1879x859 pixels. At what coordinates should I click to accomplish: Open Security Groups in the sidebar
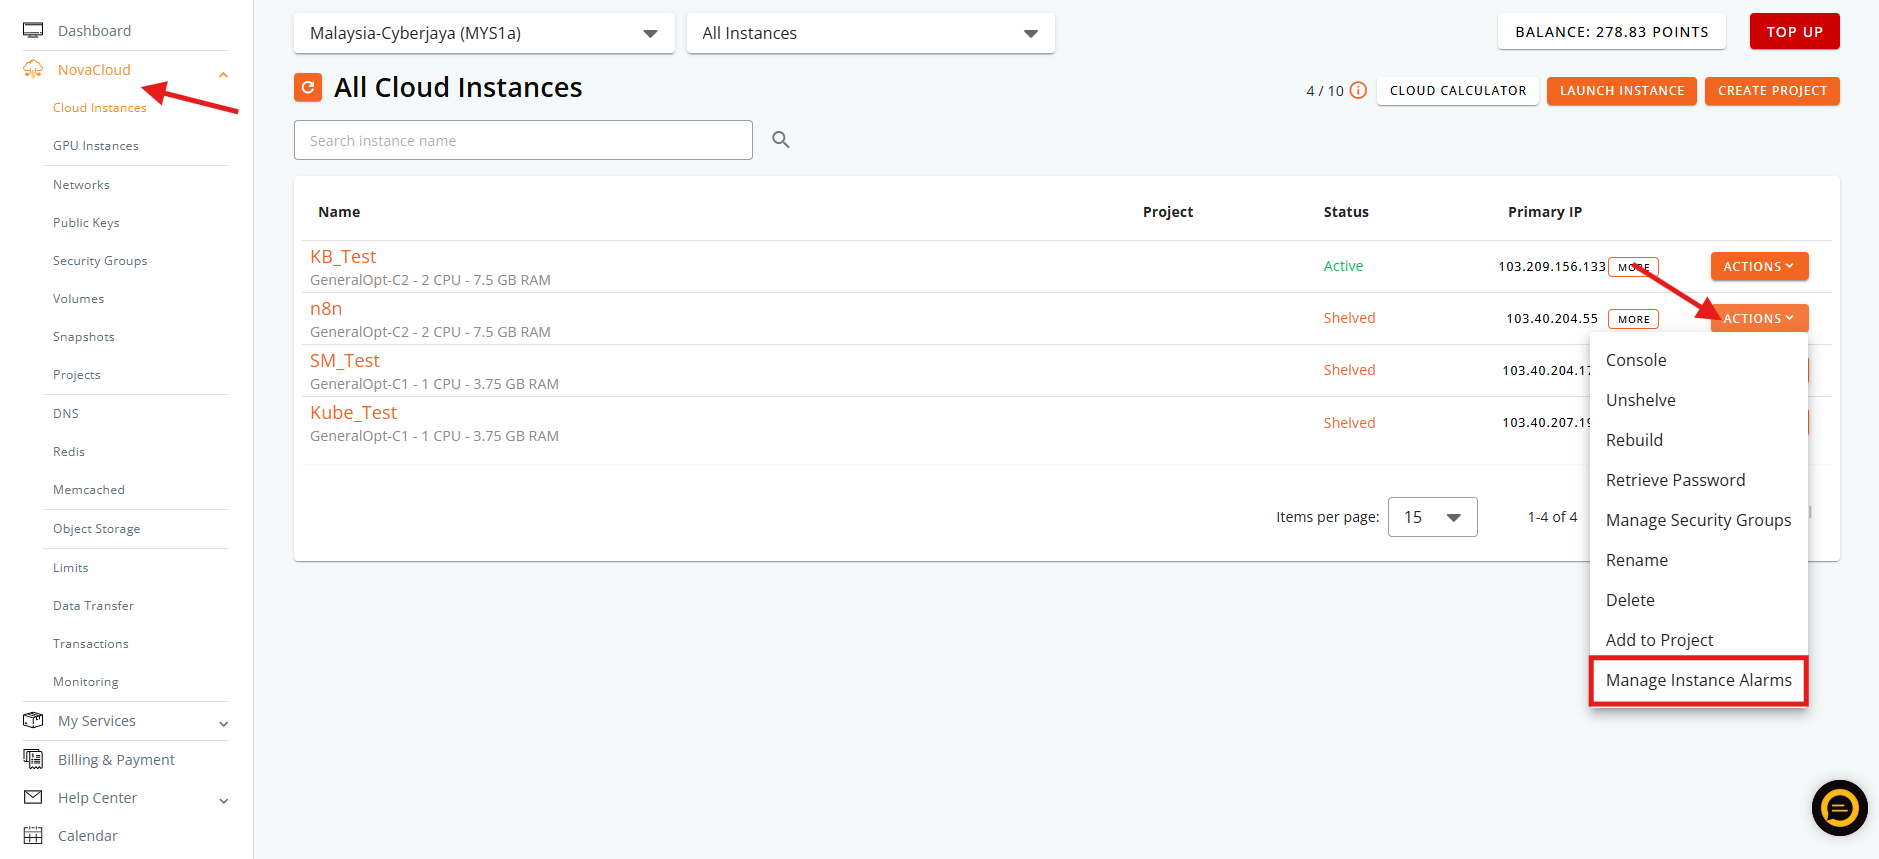[x=100, y=261]
